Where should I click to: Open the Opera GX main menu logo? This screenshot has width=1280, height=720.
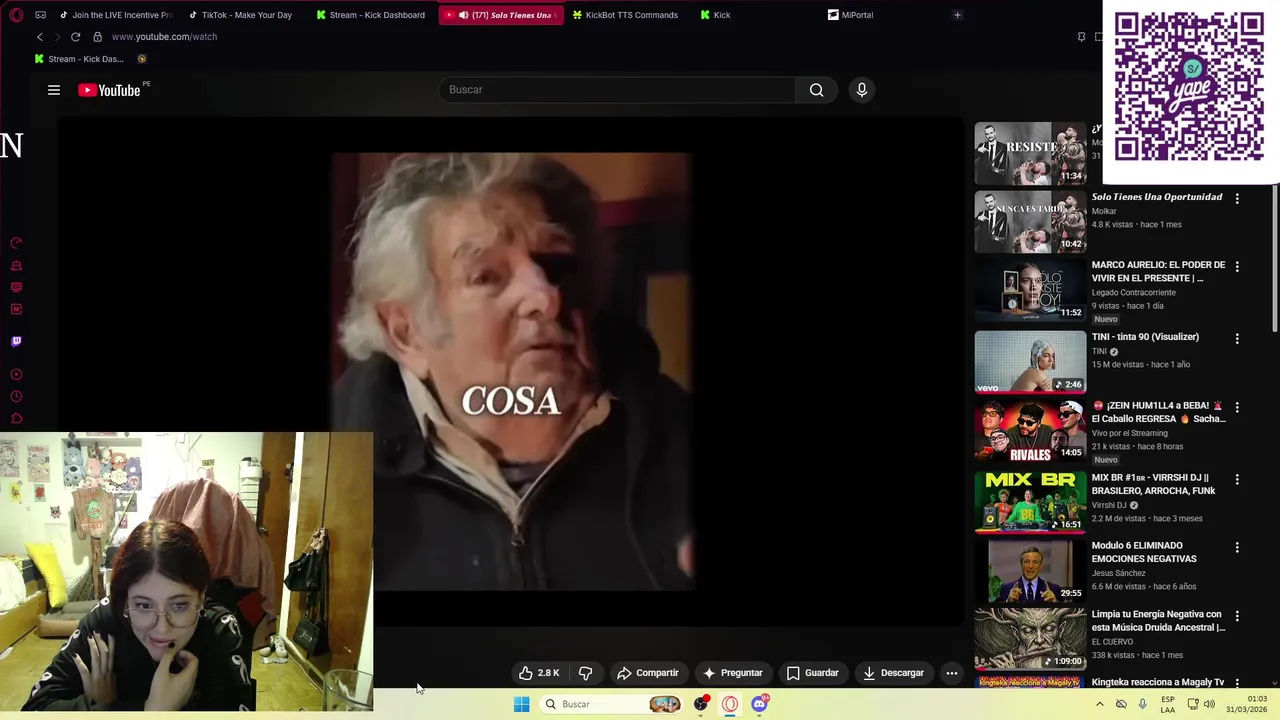click(16, 15)
